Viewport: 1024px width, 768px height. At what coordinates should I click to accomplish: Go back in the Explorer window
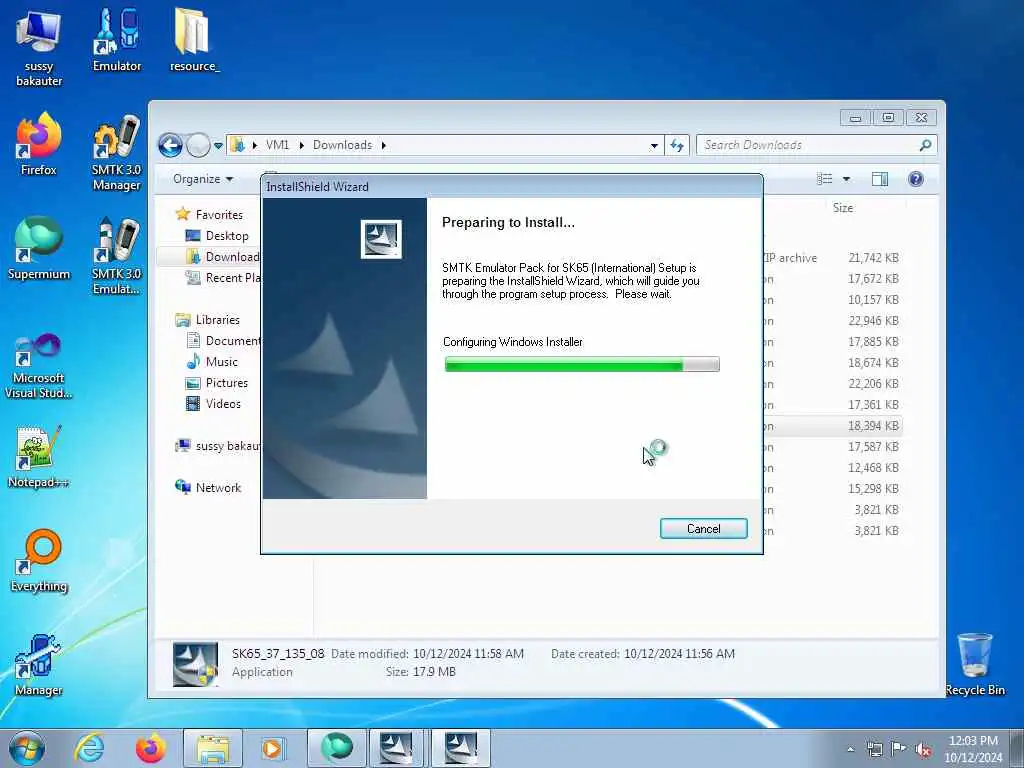point(170,145)
